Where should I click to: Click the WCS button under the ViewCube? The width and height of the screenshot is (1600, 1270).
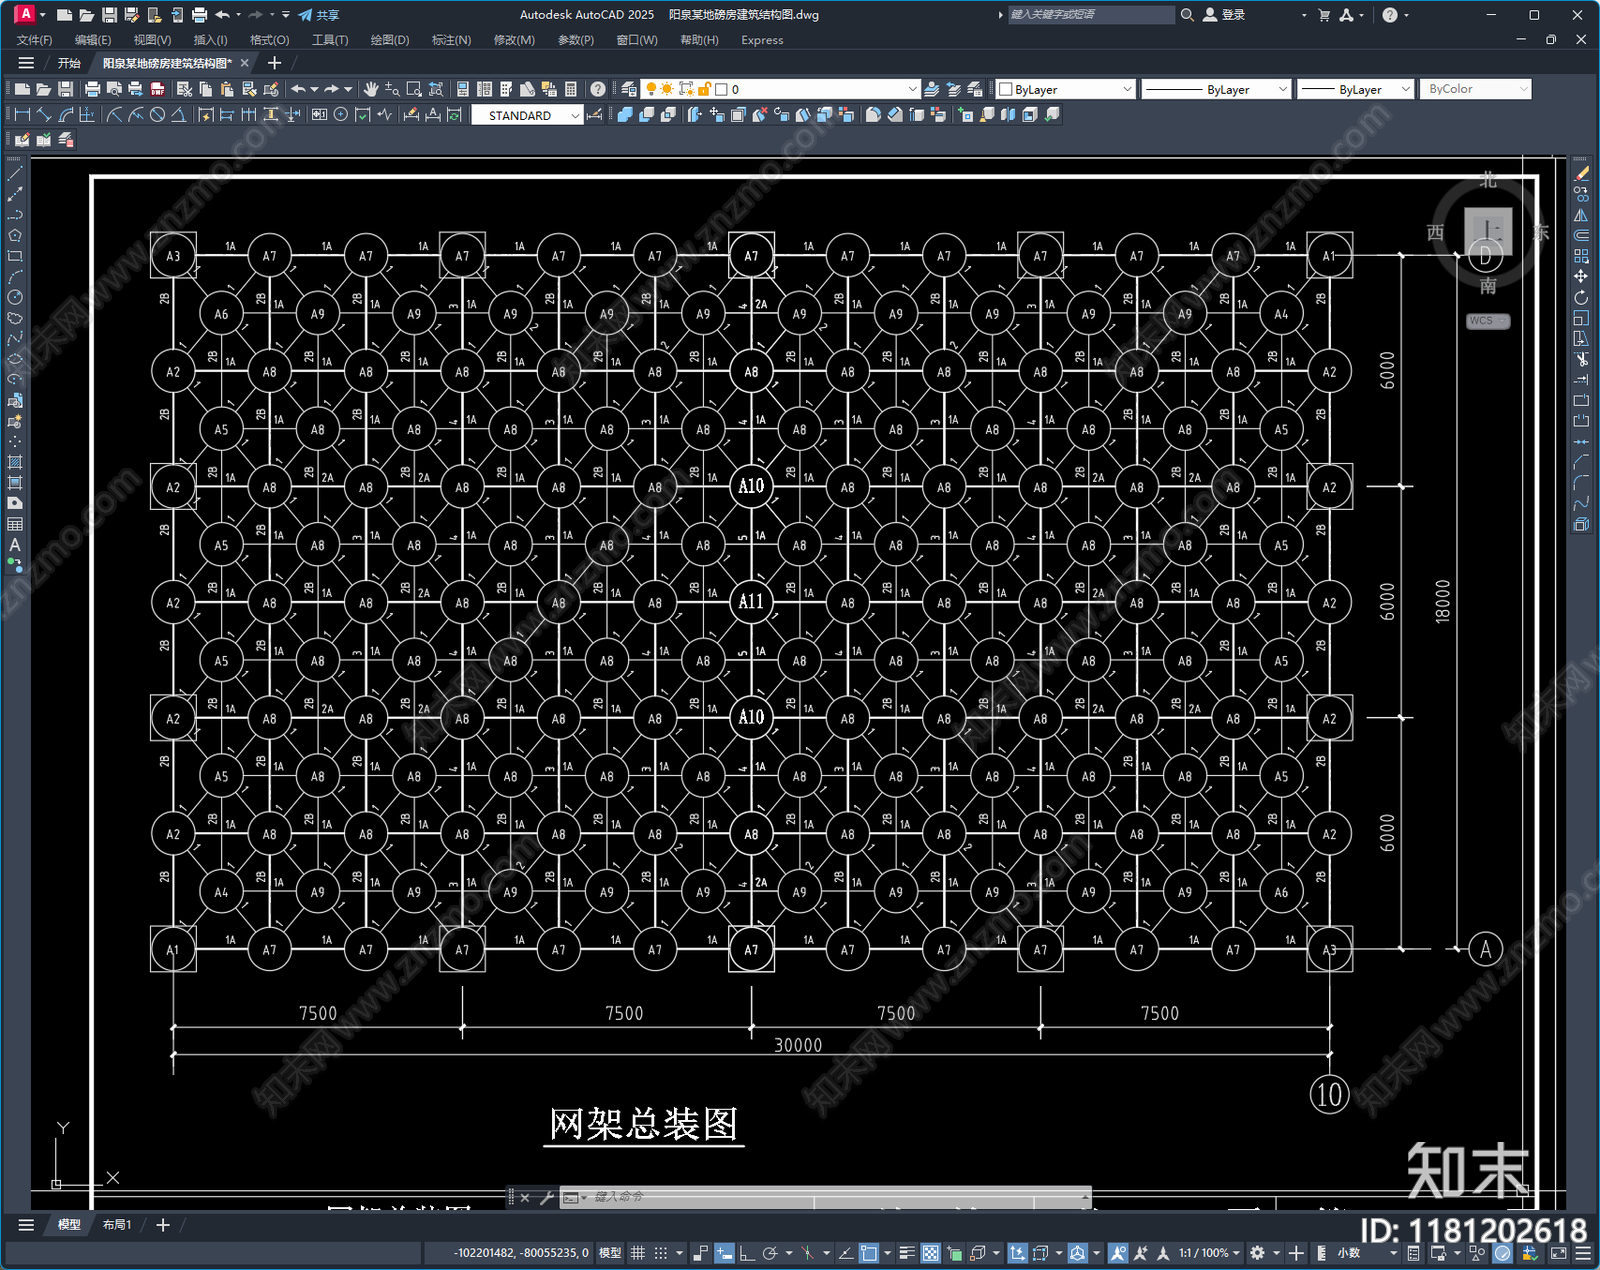(x=1488, y=321)
